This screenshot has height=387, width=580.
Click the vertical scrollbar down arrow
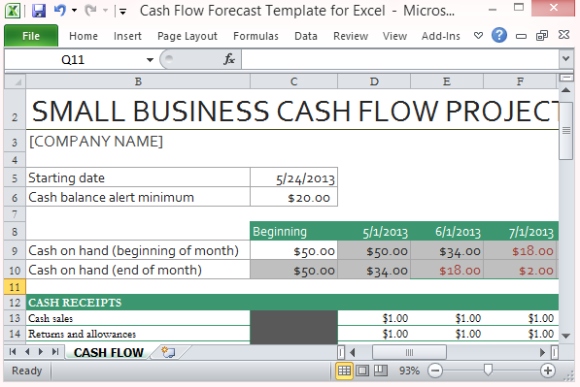click(566, 336)
